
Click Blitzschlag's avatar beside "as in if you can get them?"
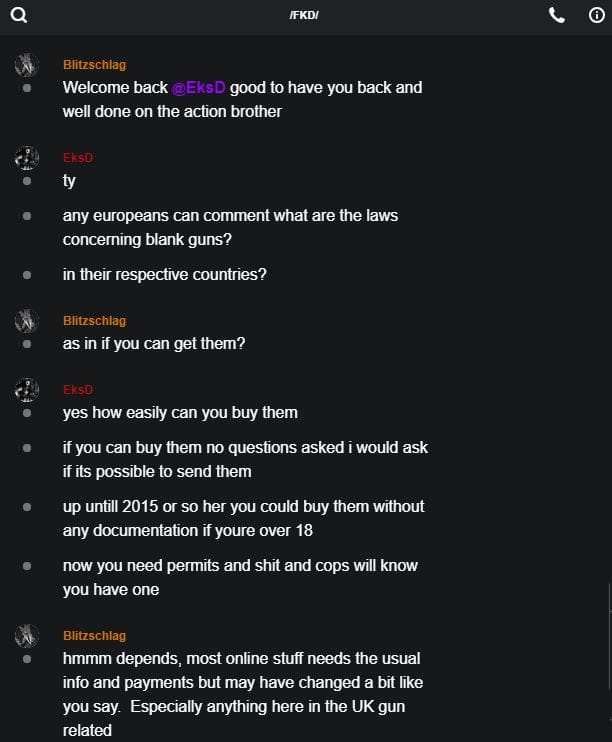[26, 321]
